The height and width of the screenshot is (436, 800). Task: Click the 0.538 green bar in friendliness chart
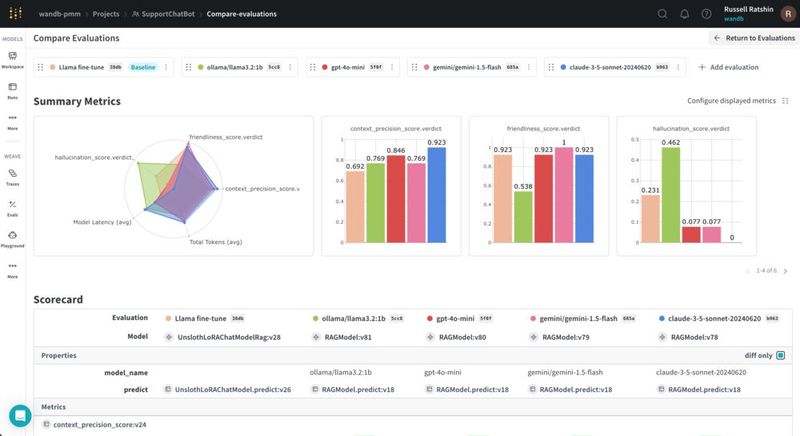(x=523, y=217)
